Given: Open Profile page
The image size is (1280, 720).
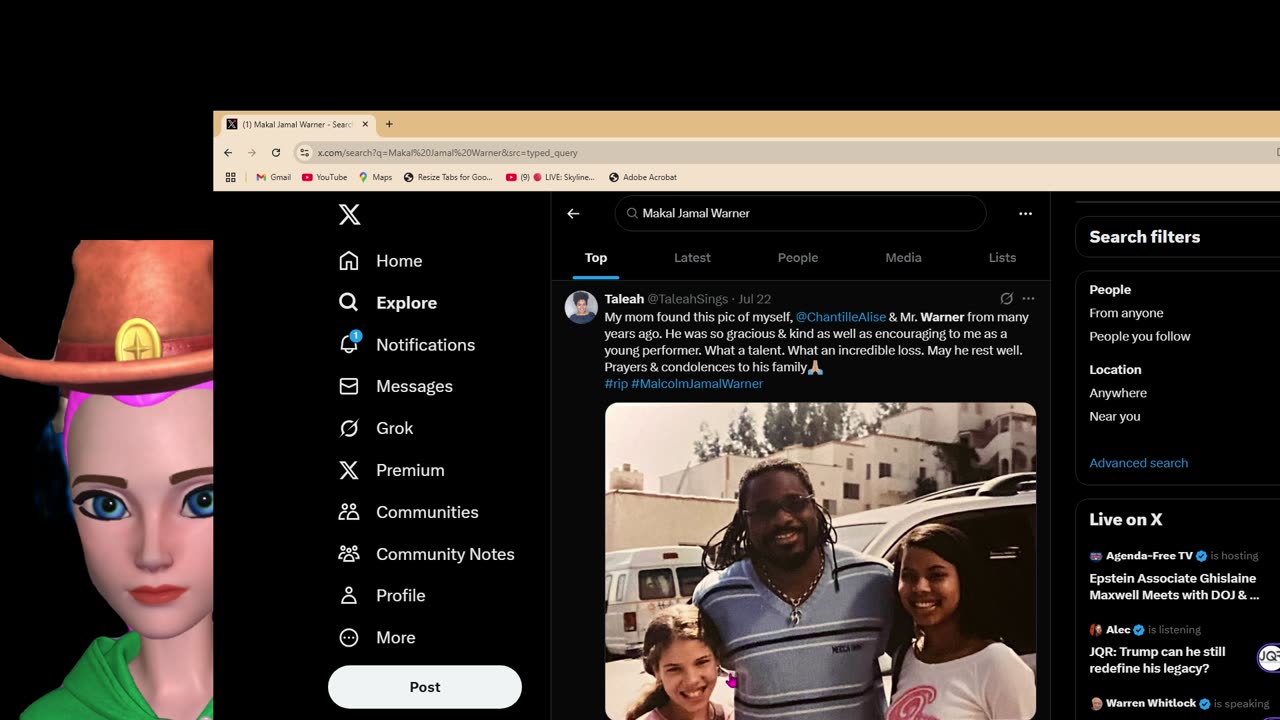Looking at the screenshot, I should (x=382, y=595).
